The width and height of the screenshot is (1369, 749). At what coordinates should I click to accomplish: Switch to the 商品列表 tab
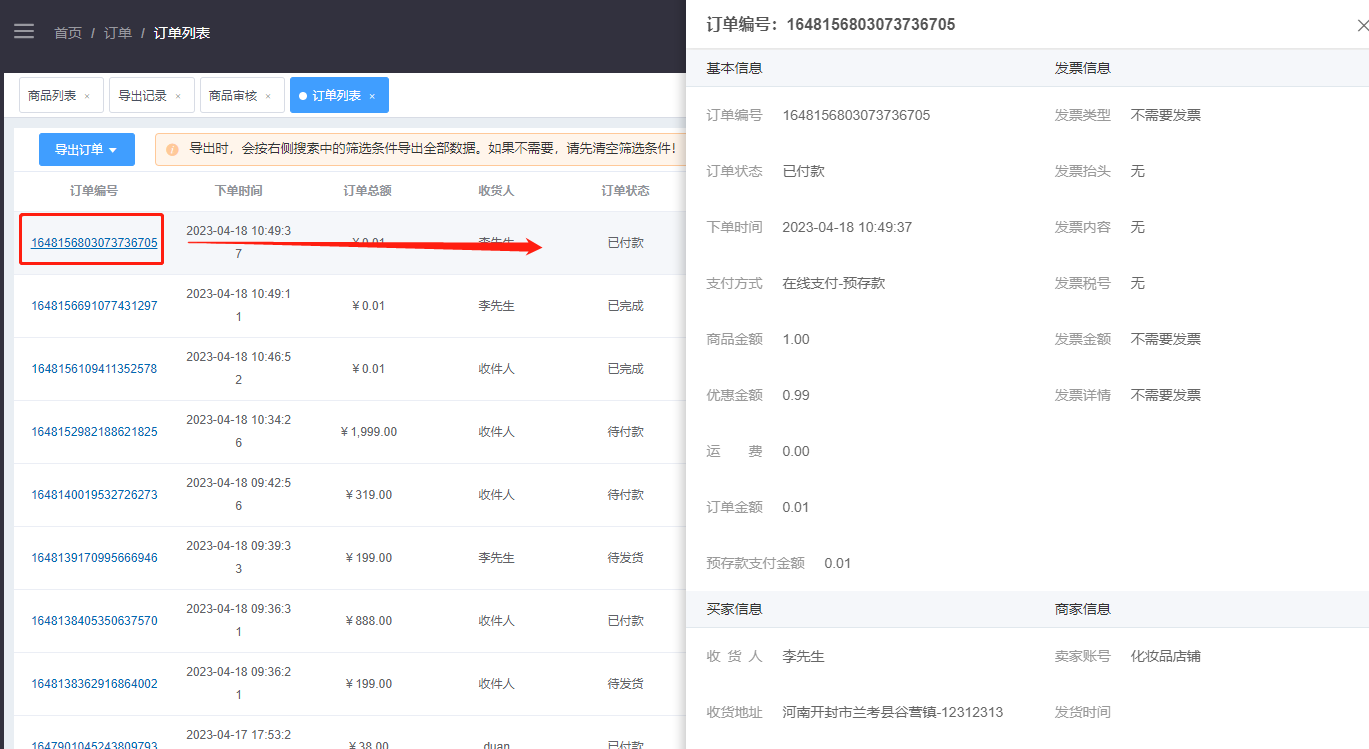(52, 96)
